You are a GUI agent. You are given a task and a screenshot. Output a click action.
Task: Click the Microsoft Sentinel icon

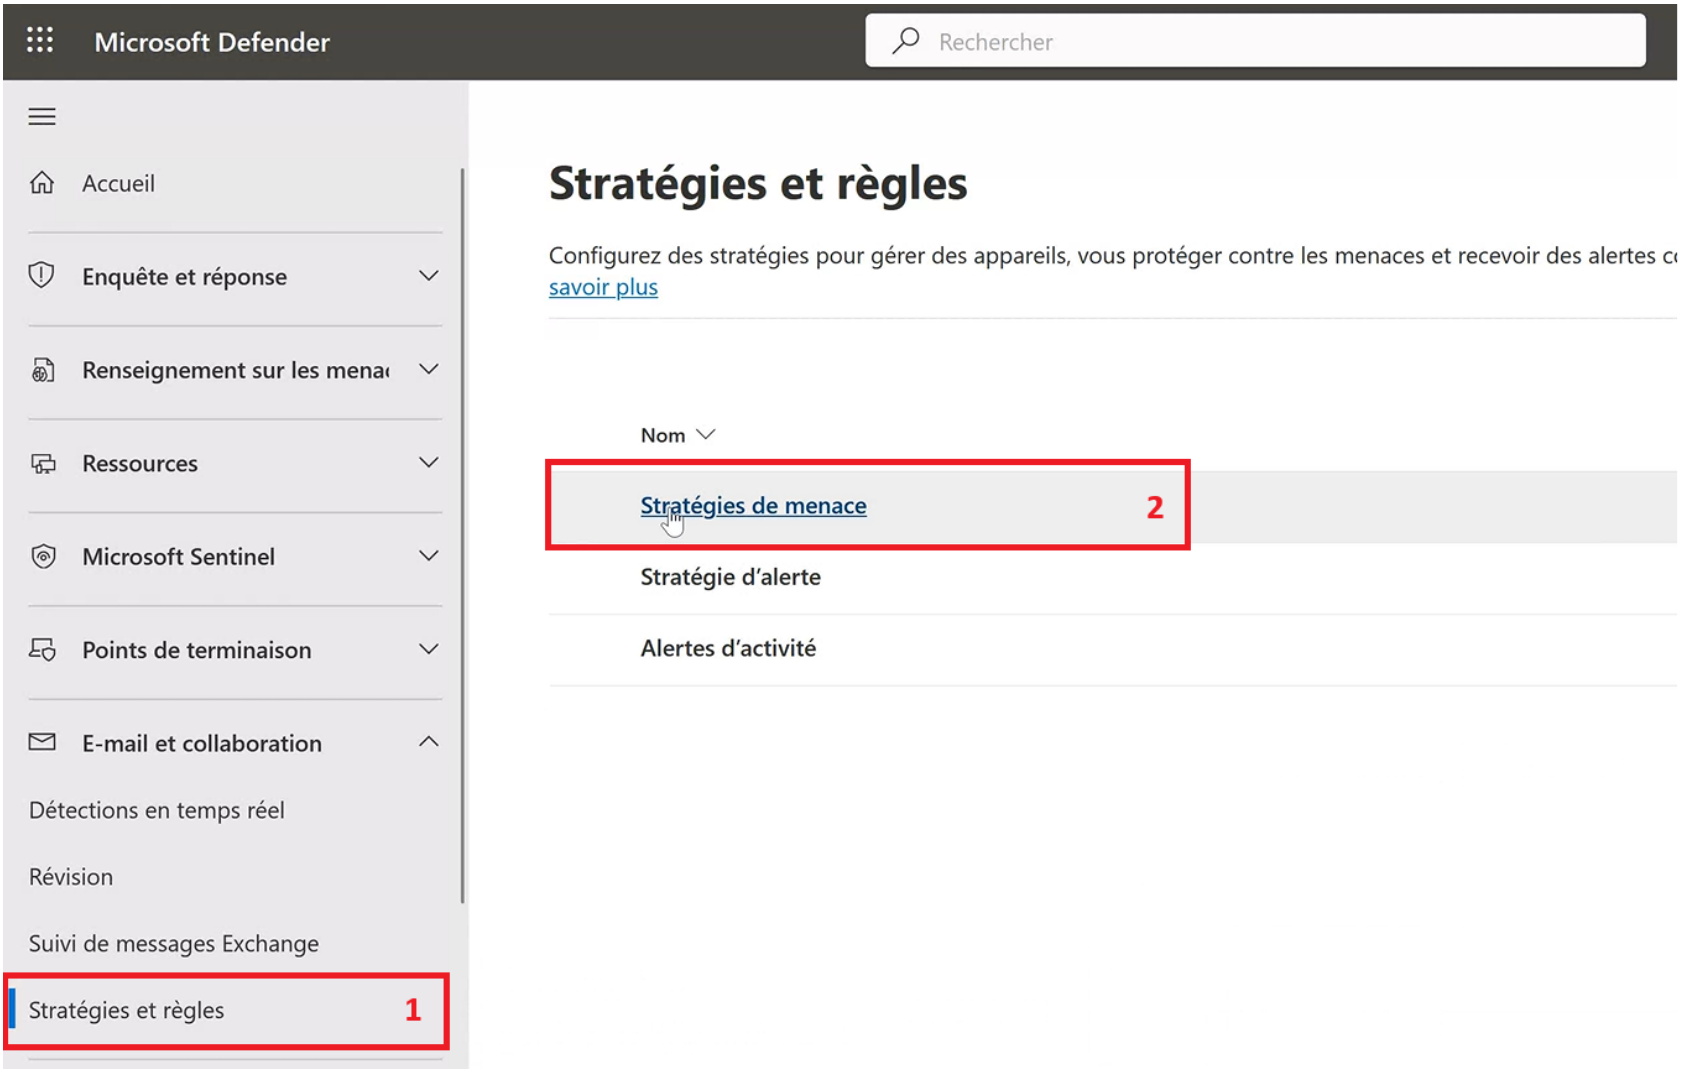42,556
